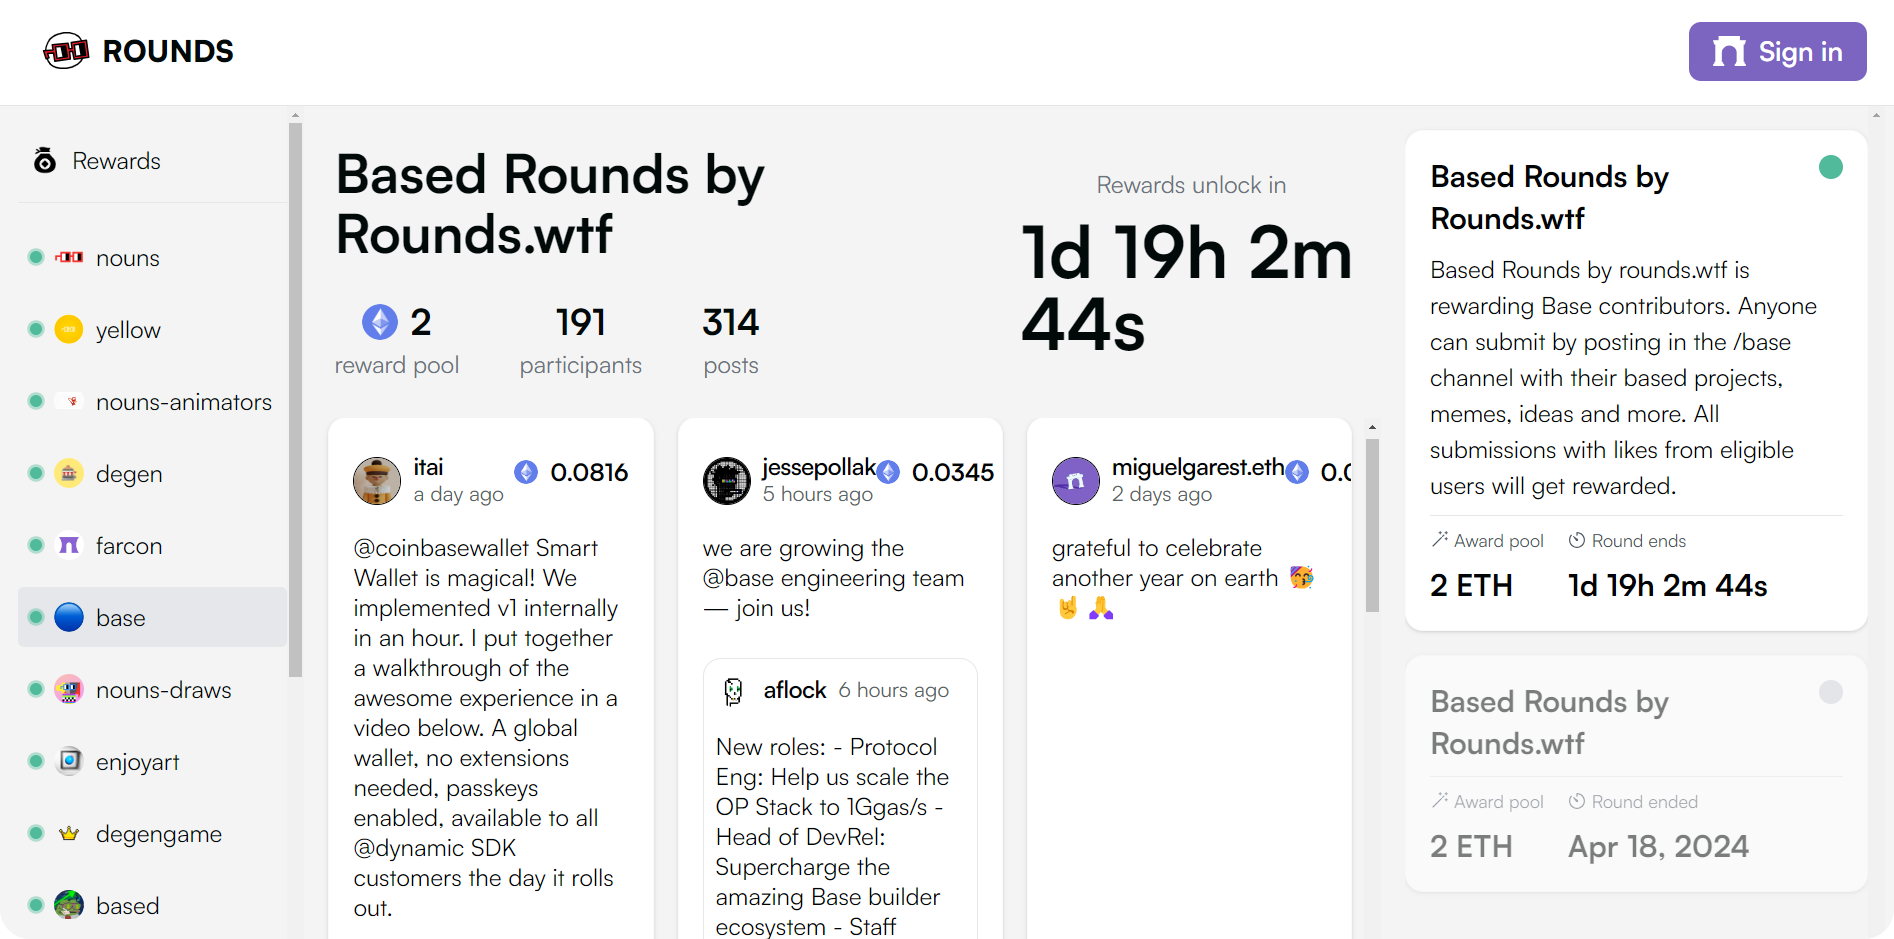
Task: Go to the based community
Action: click(x=127, y=906)
